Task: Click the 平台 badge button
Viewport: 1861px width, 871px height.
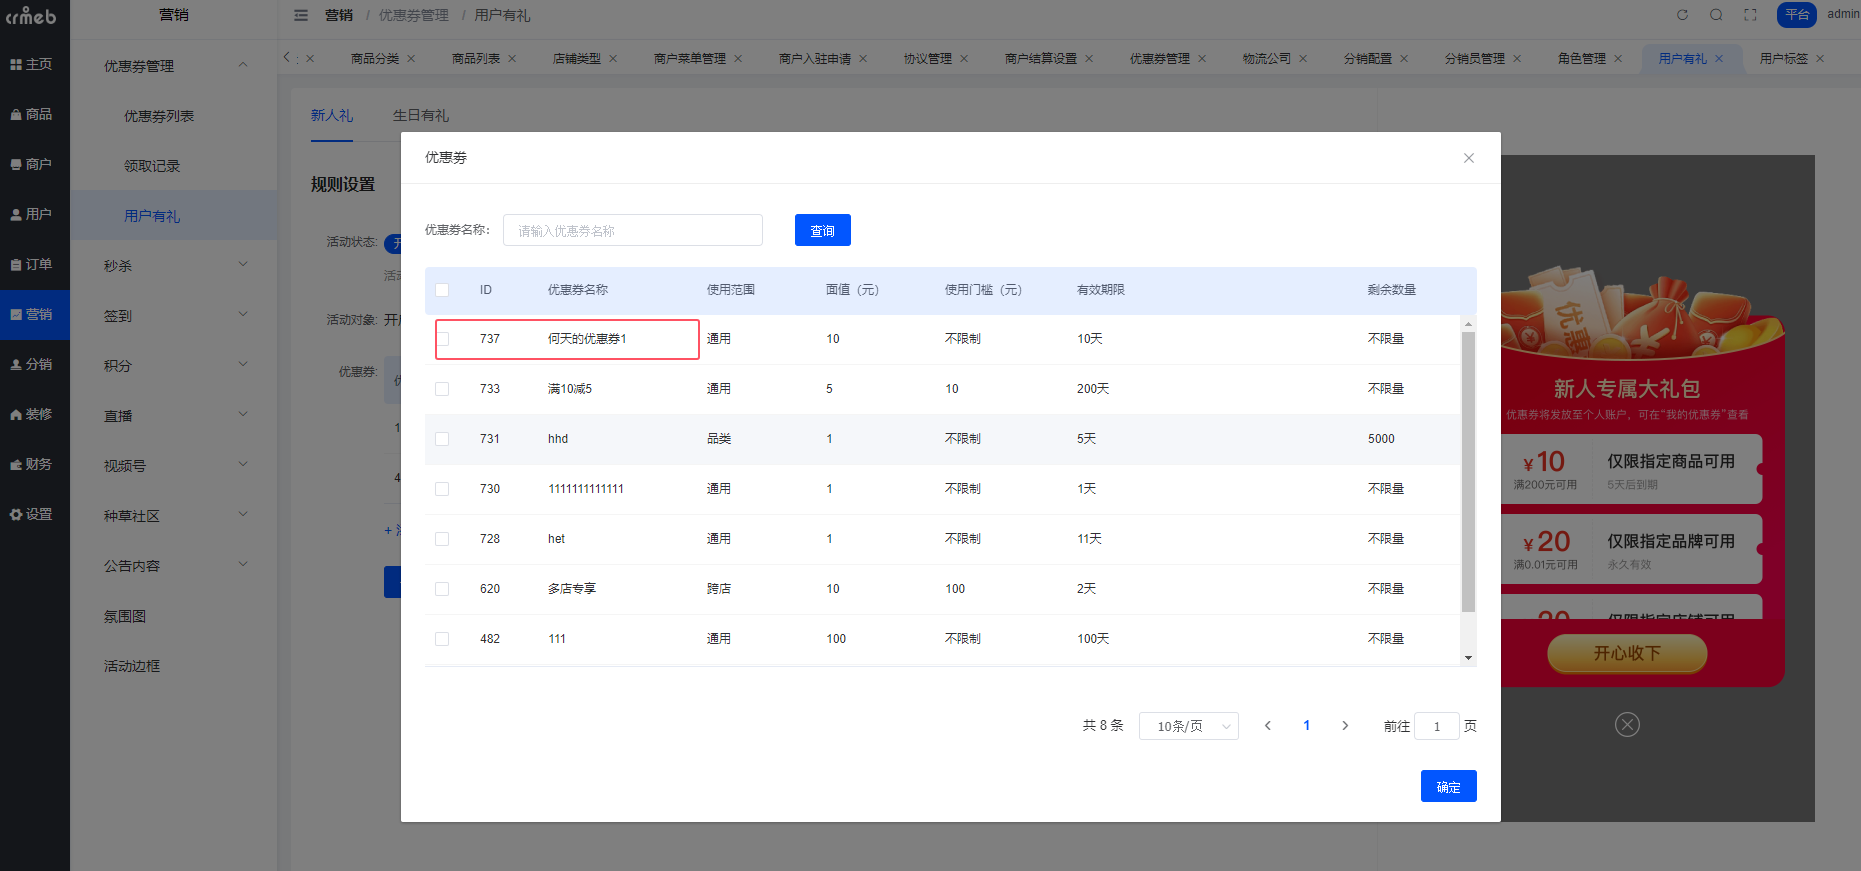Action: (1797, 15)
